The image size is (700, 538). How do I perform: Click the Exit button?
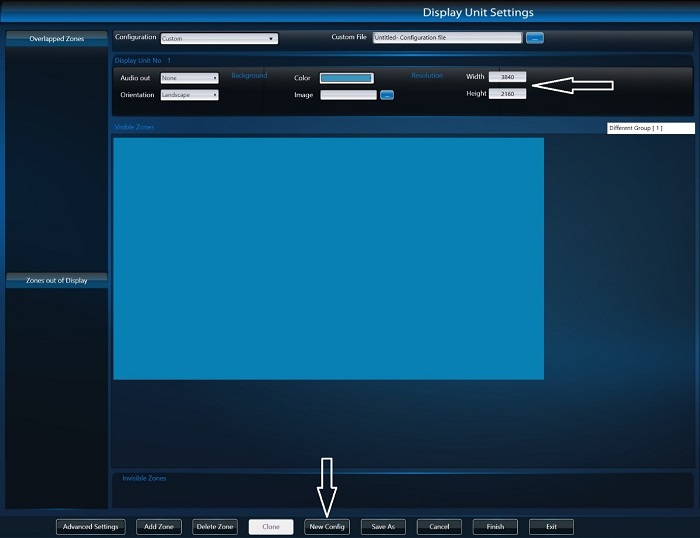[551, 527]
